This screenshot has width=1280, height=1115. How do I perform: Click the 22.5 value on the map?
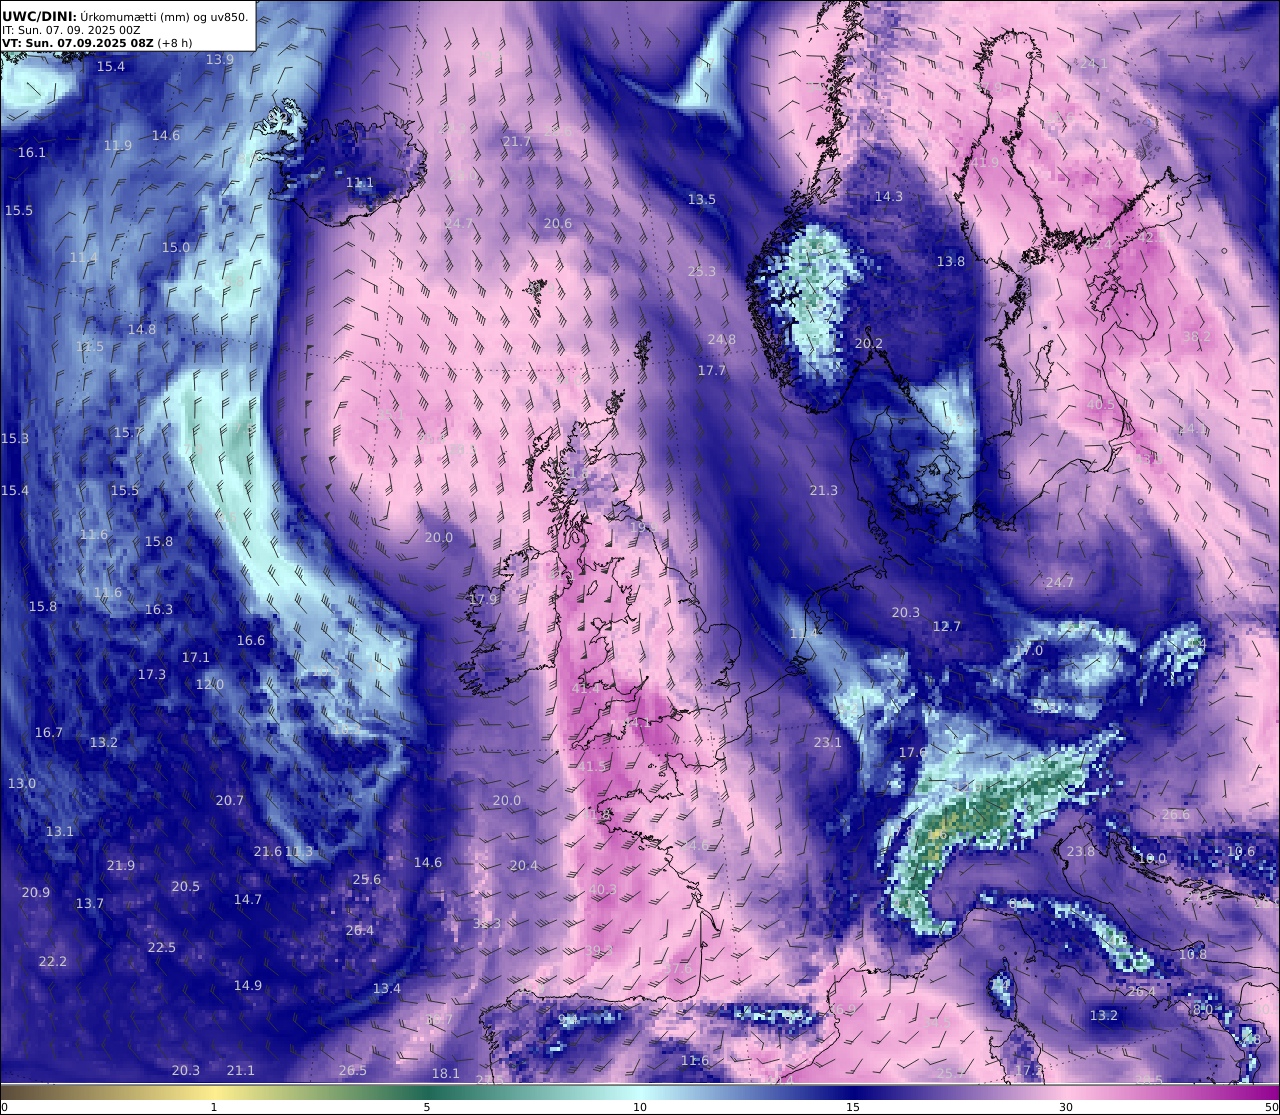point(162,947)
